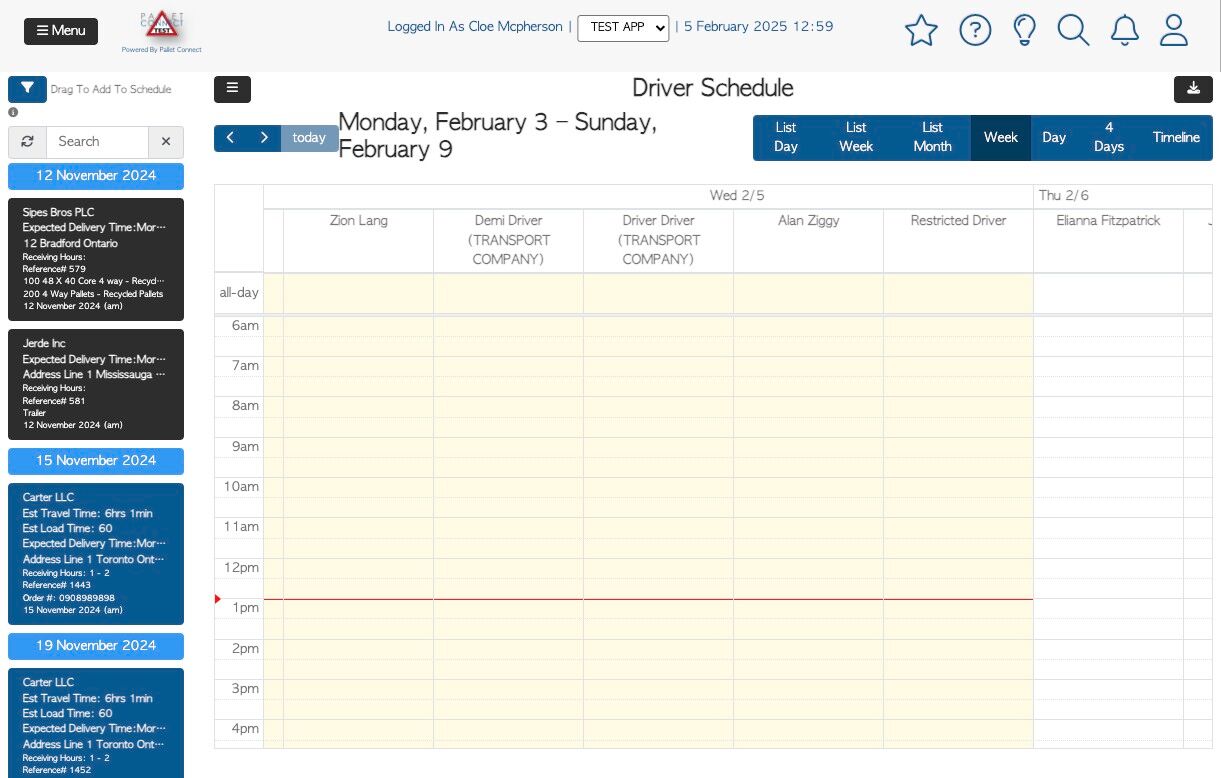
Task: Select Carter LLC card Reference# 1452
Action: [x=96, y=723]
